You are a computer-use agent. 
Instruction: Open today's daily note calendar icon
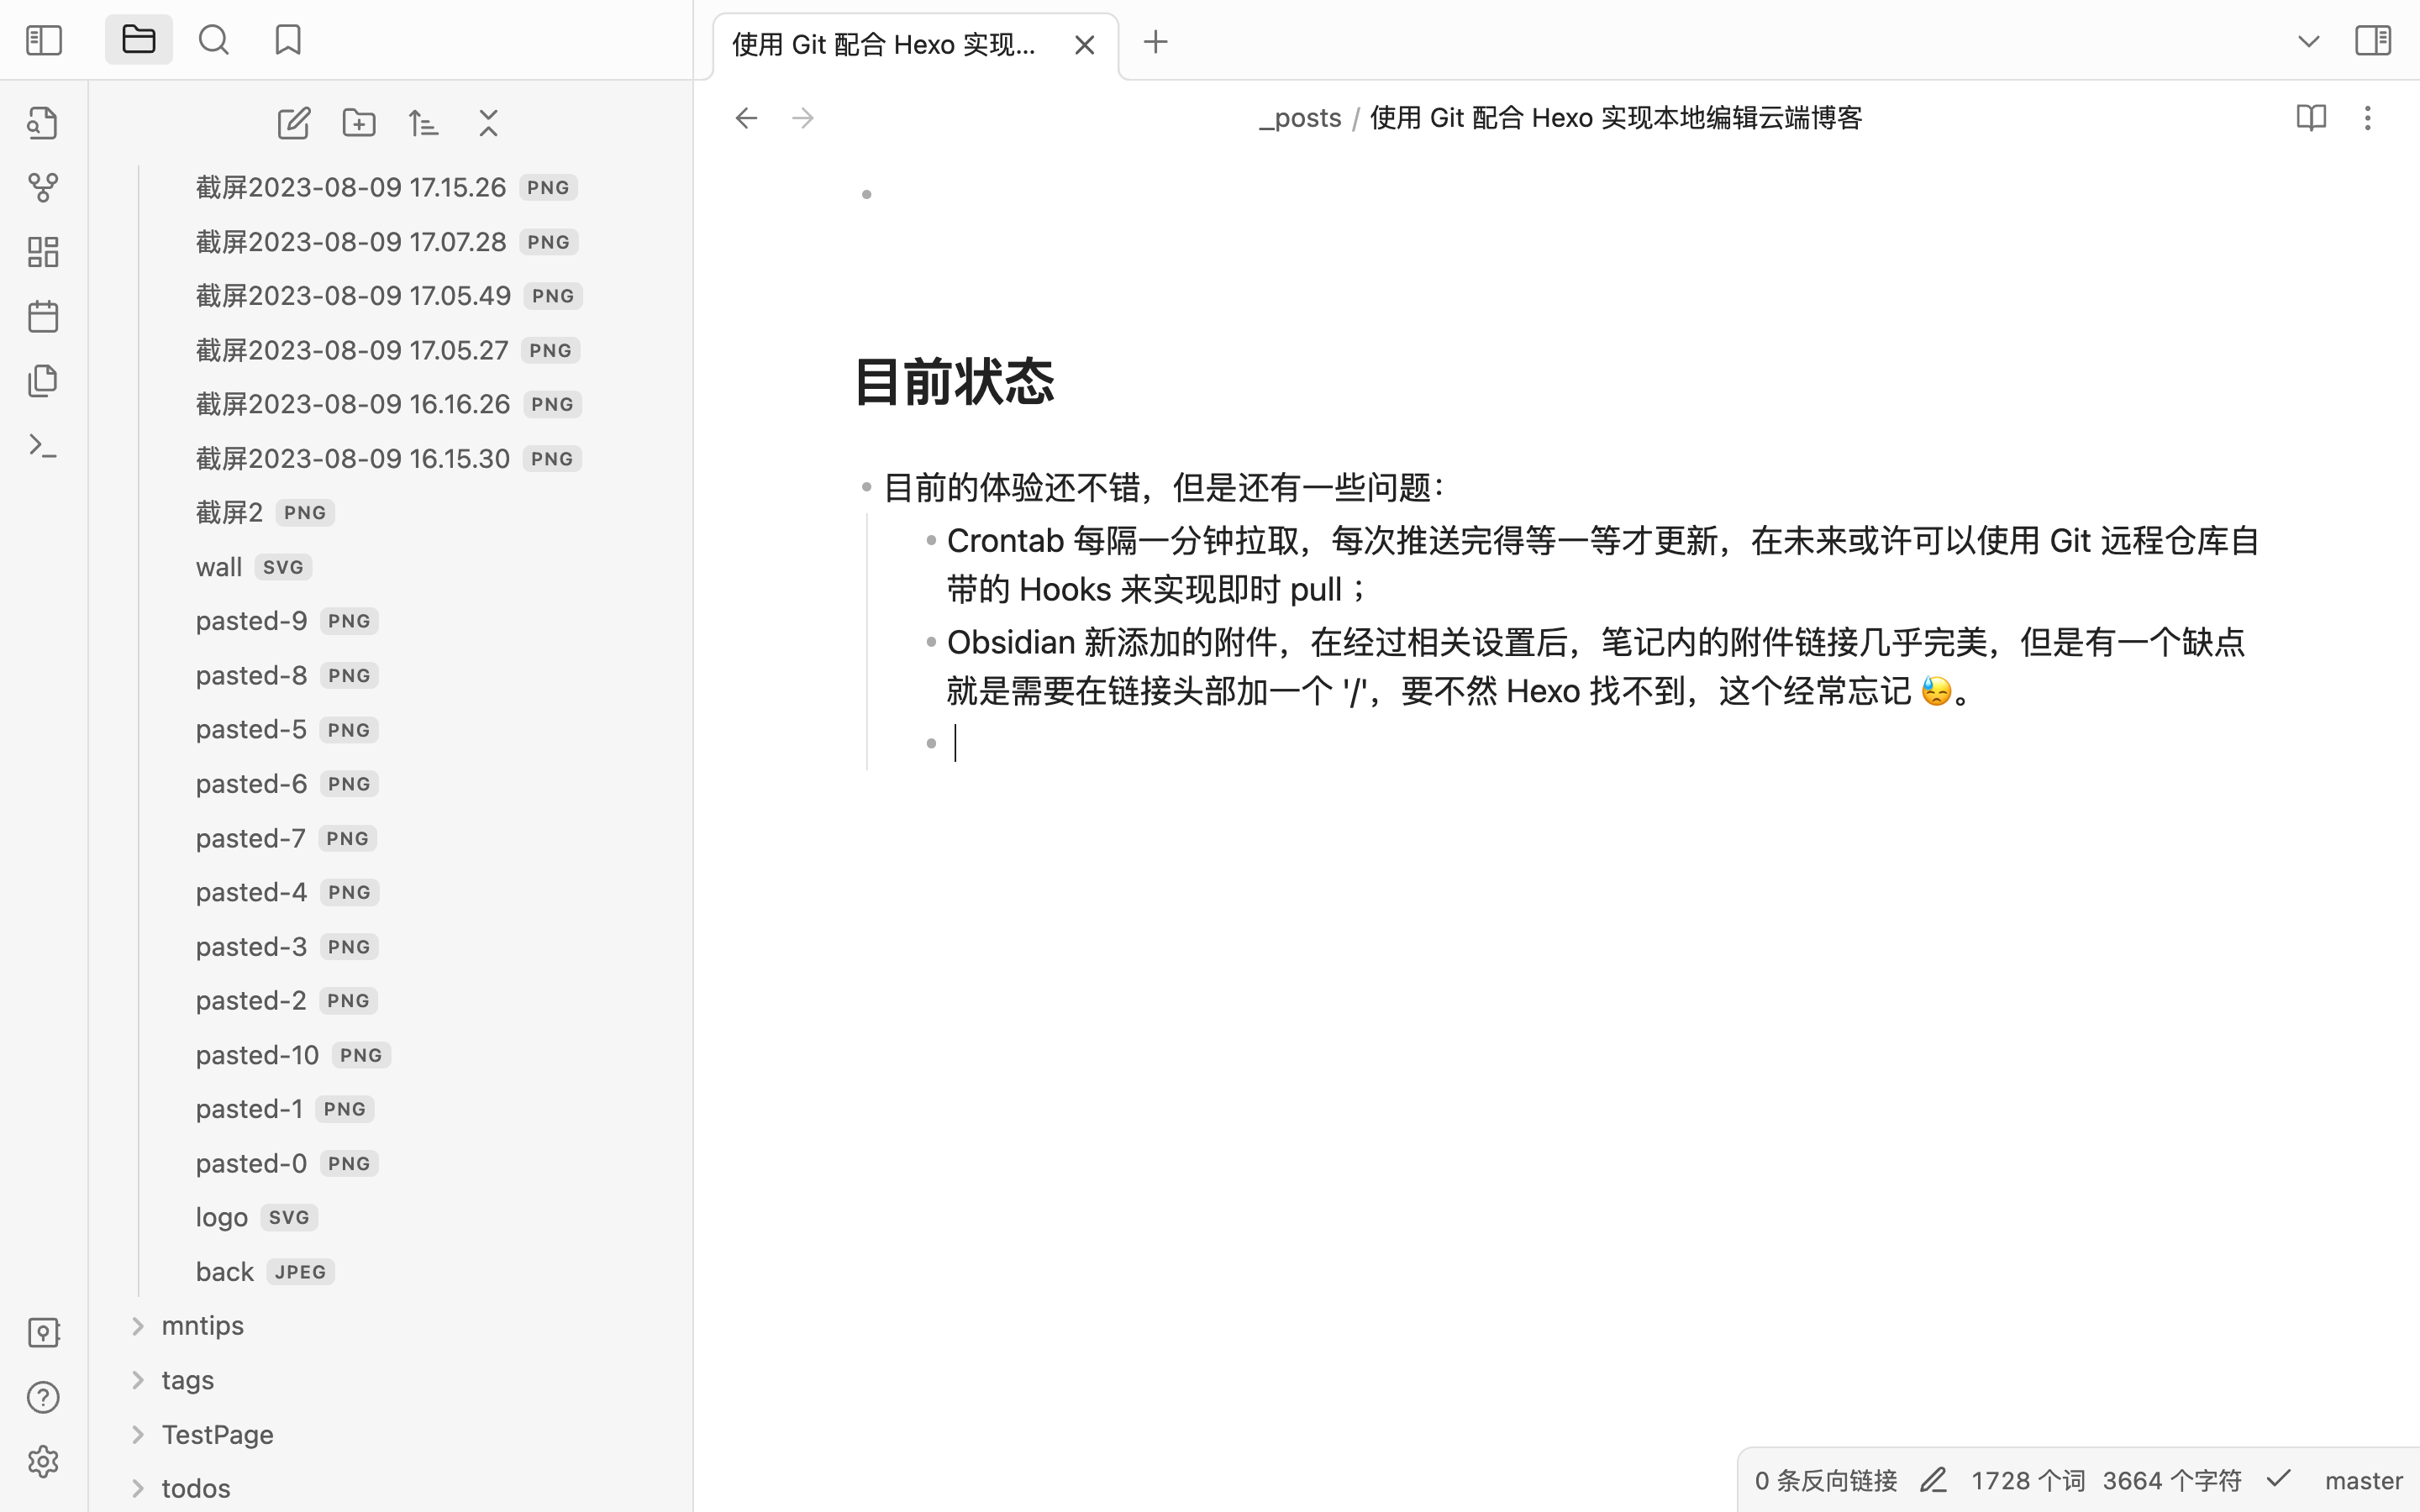coord(43,317)
